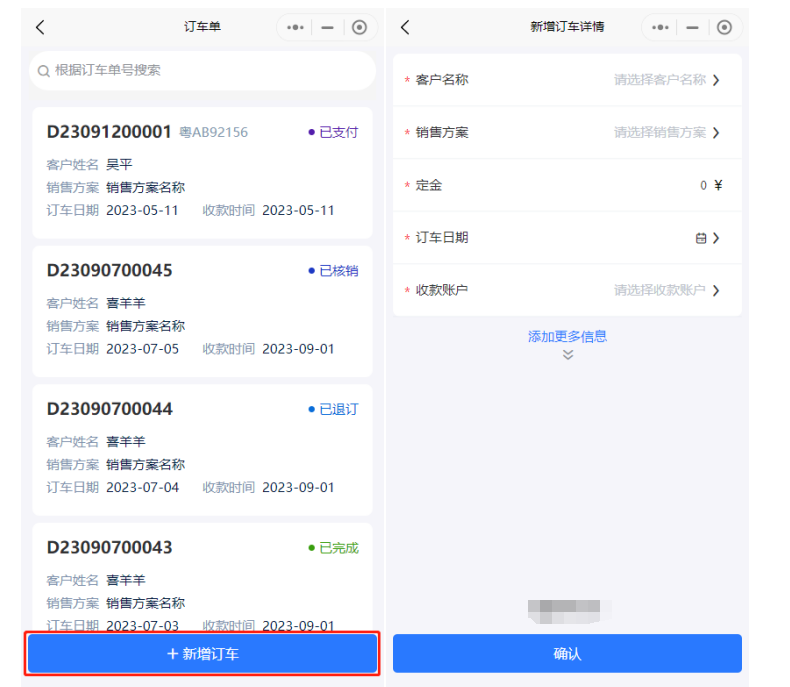790x687 pixels.
Task: Tap the circular close icon on 订车单 header
Action: point(360,27)
